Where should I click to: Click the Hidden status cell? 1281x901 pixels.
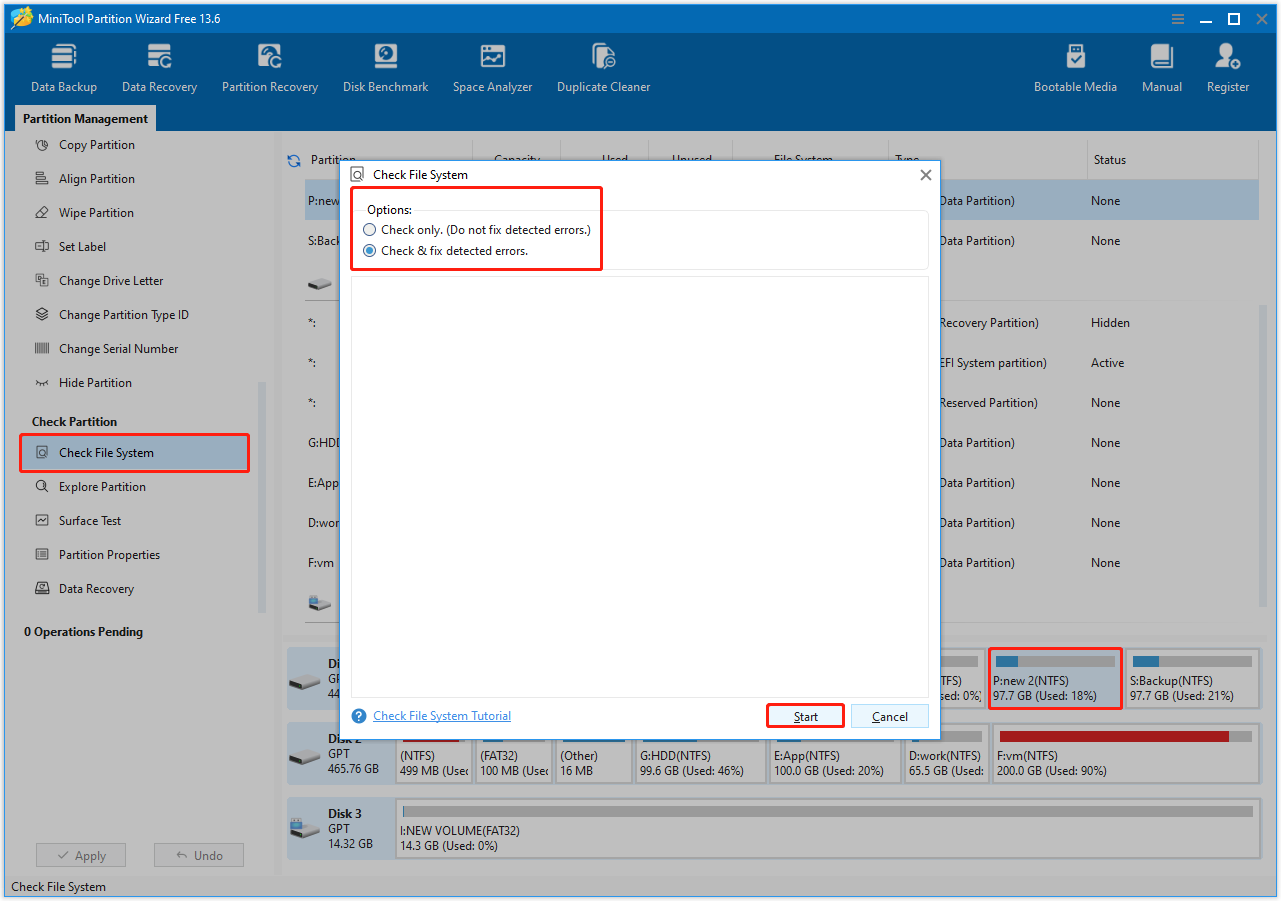[x=1110, y=323]
